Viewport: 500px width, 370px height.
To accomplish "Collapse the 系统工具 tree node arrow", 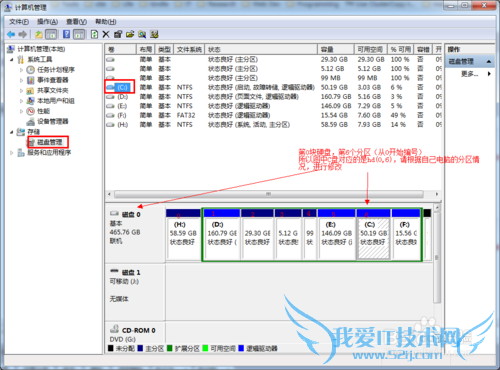I will coord(12,59).
